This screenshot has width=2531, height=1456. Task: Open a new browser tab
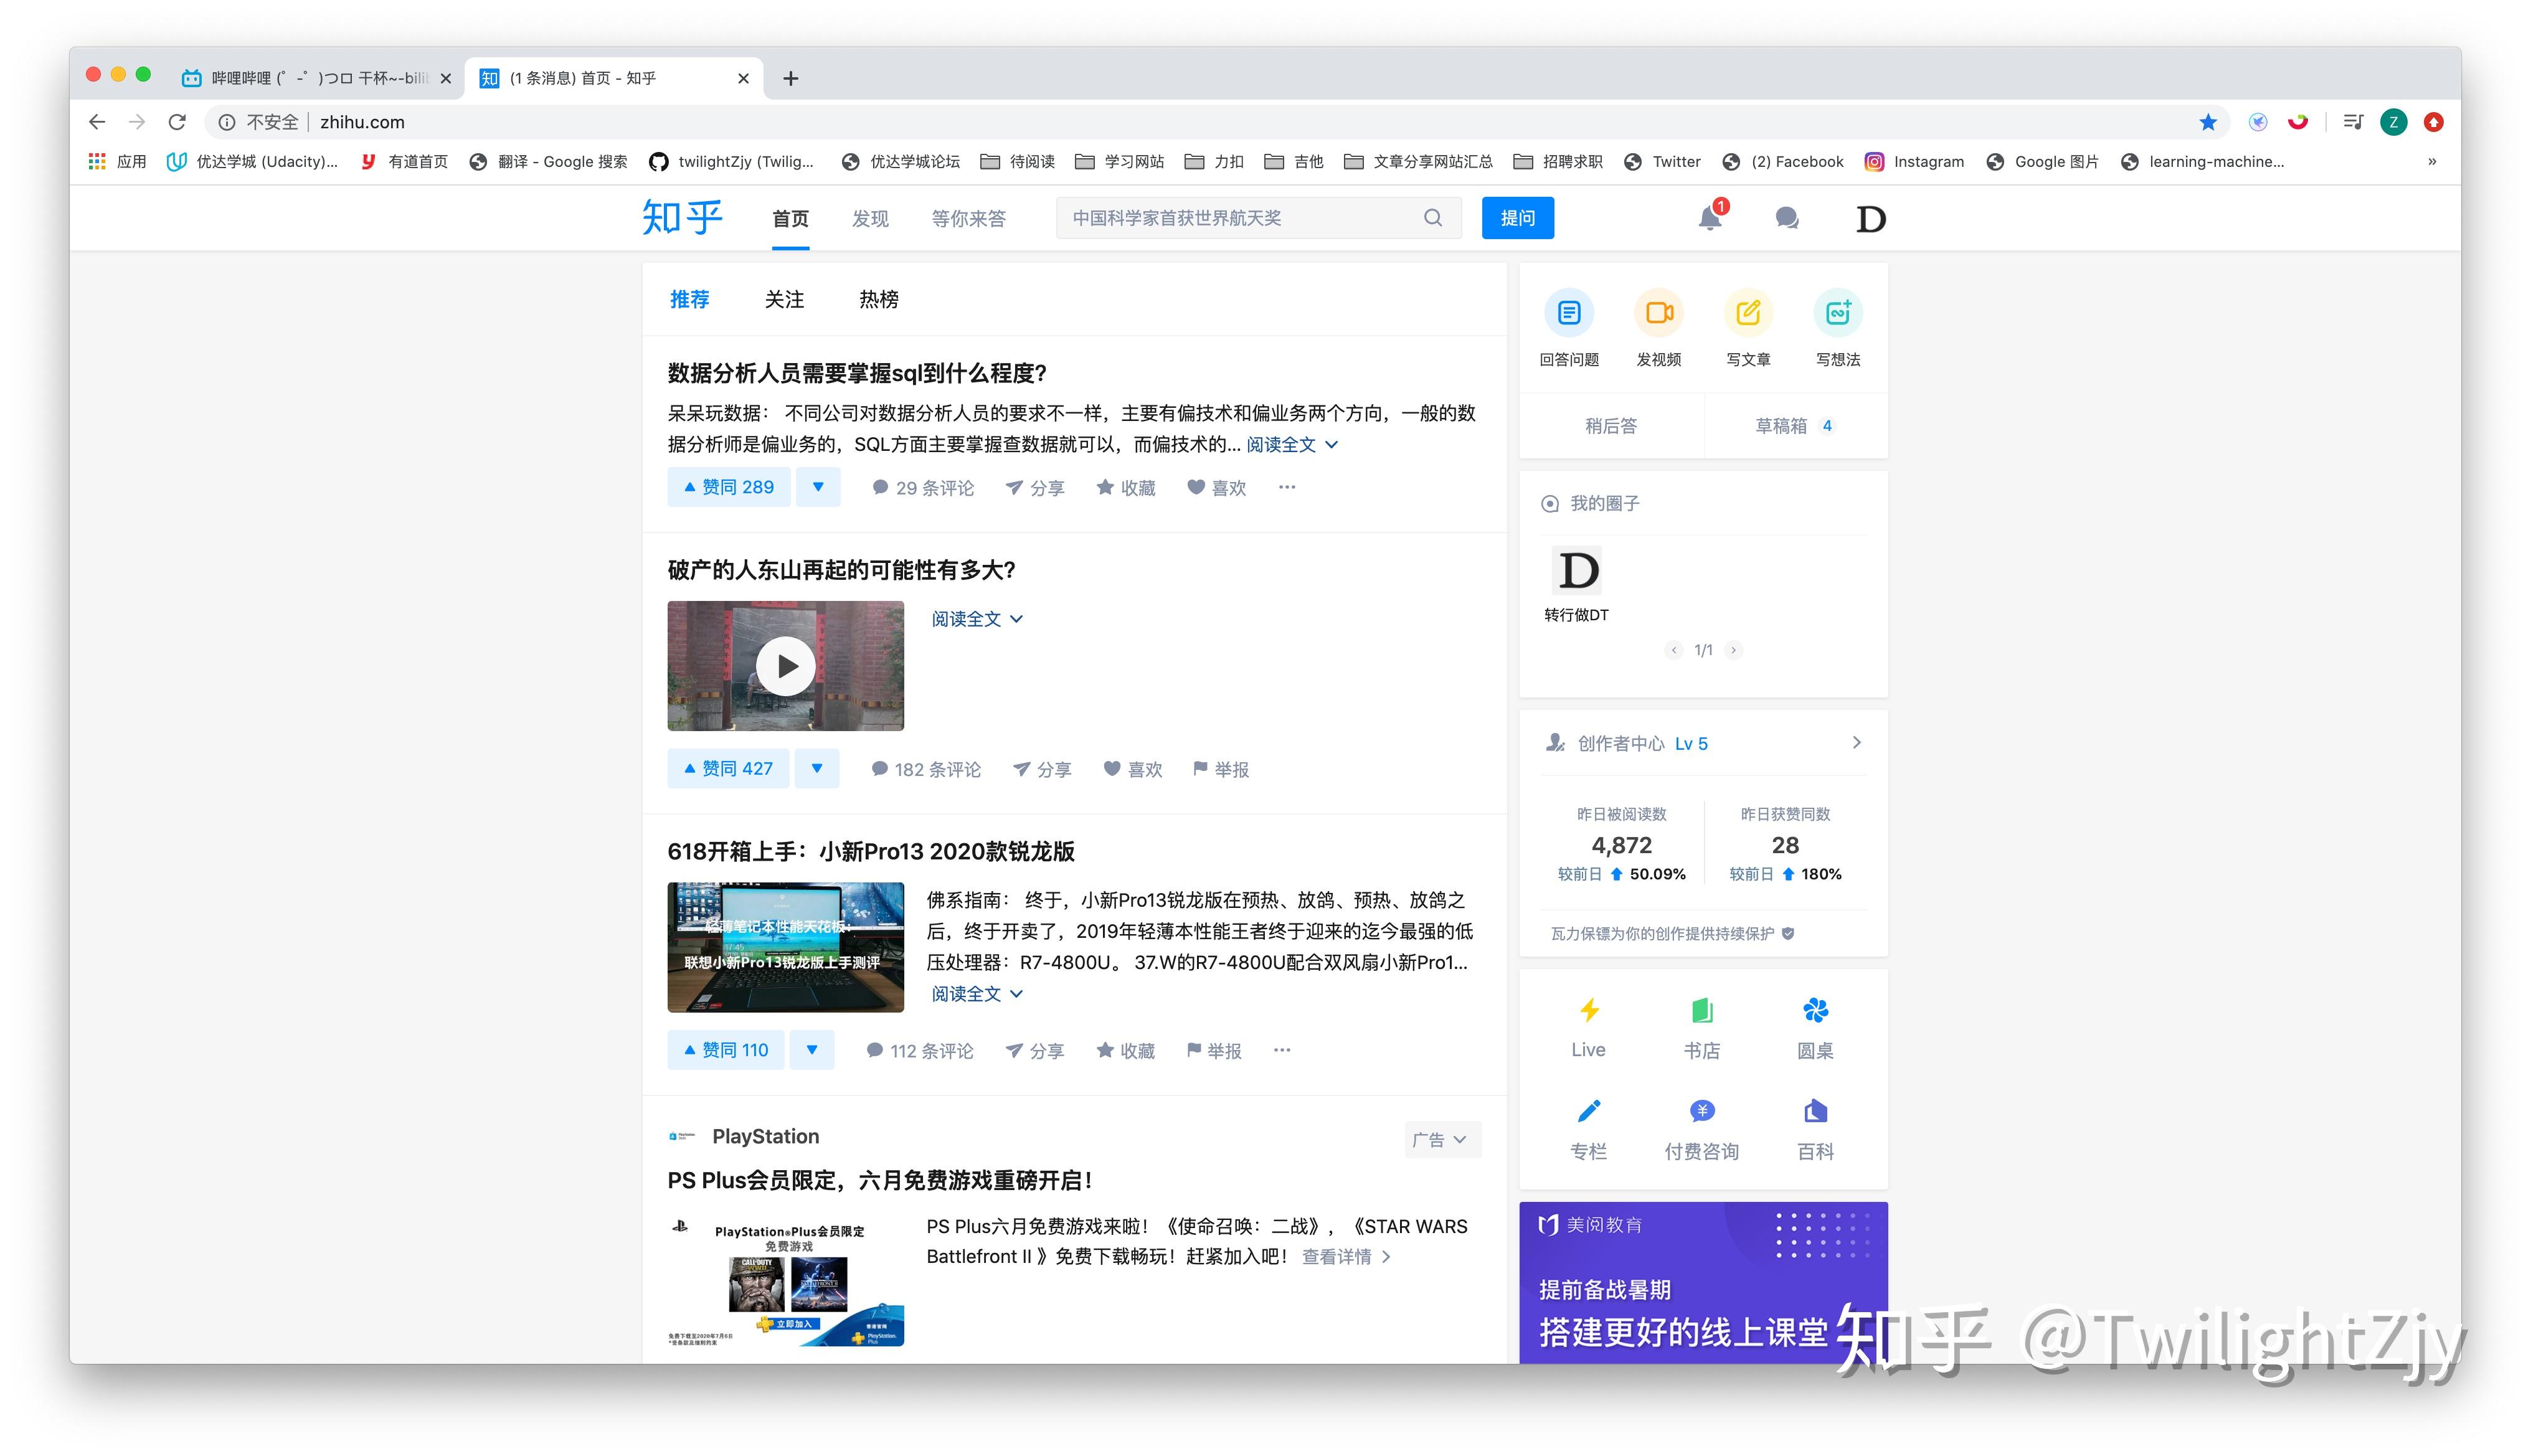pyautogui.click(x=790, y=78)
